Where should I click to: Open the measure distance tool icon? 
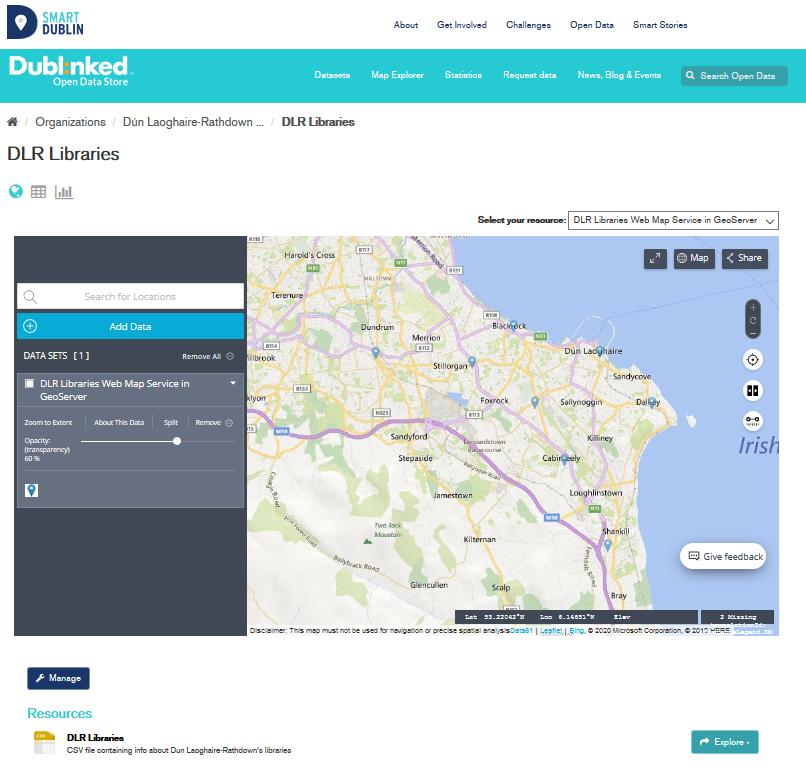click(x=753, y=421)
